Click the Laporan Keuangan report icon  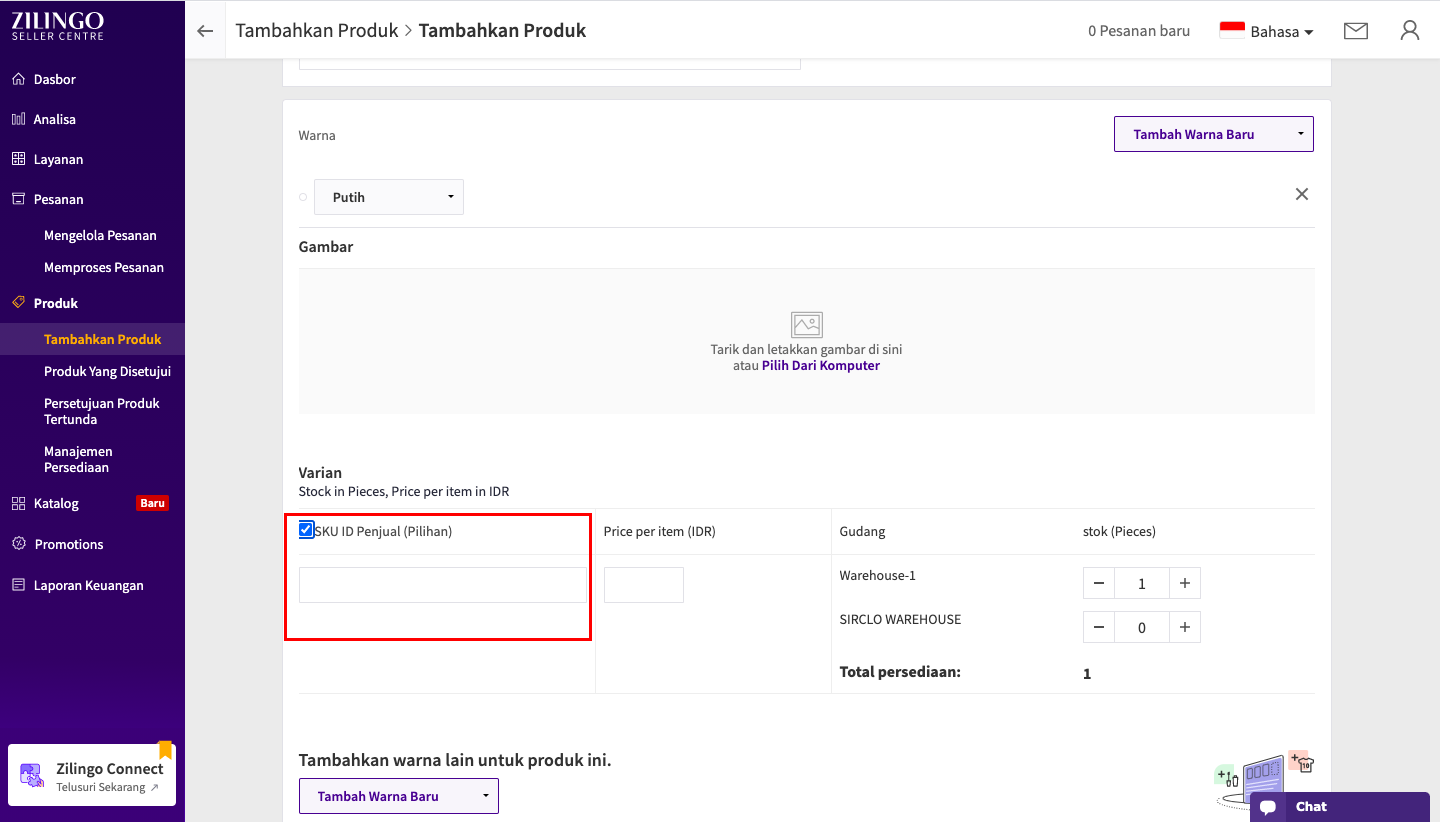(x=18, y=585)
